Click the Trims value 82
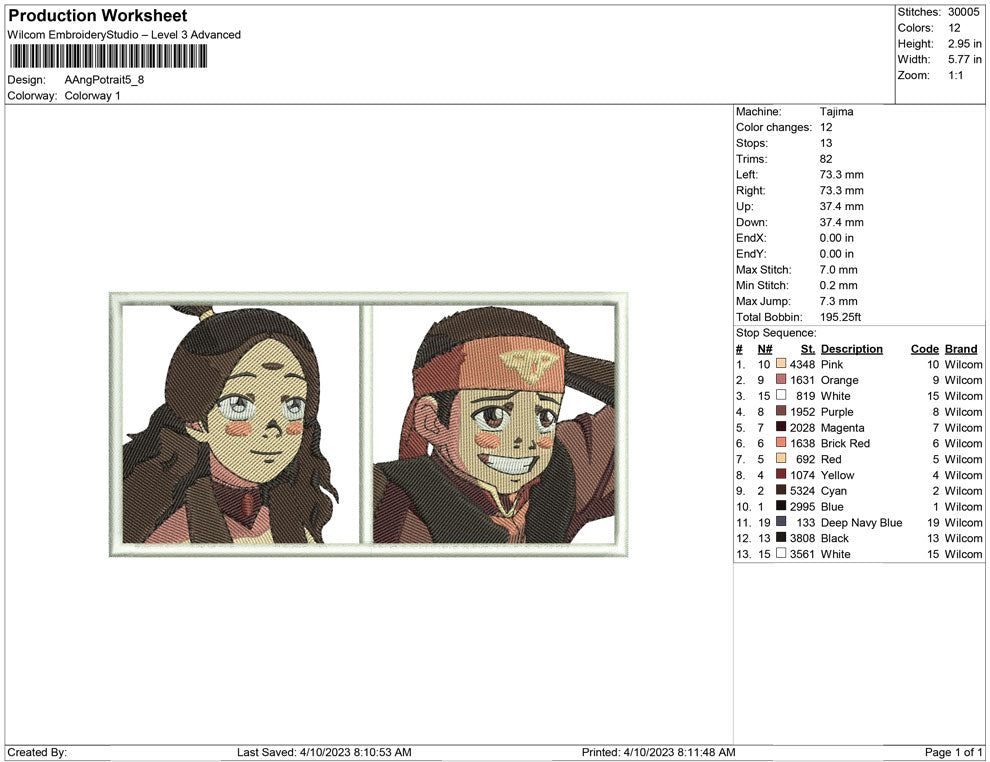The height and width of the screenshot is (762, 990). click(826, 159)
